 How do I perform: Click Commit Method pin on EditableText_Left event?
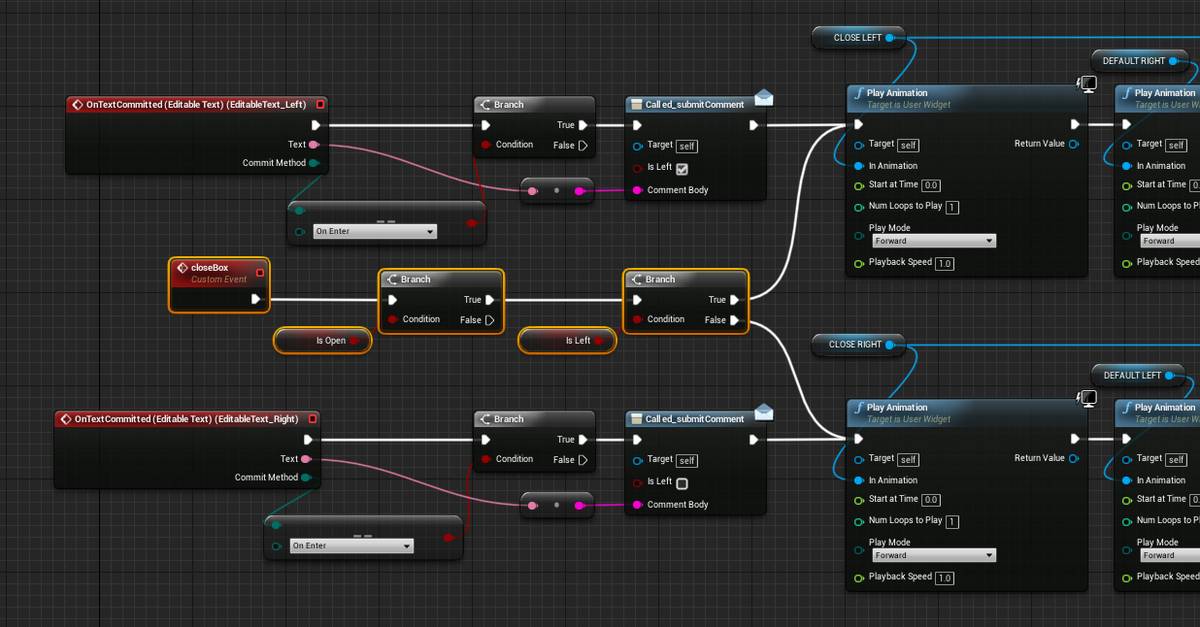coord(314,163)
